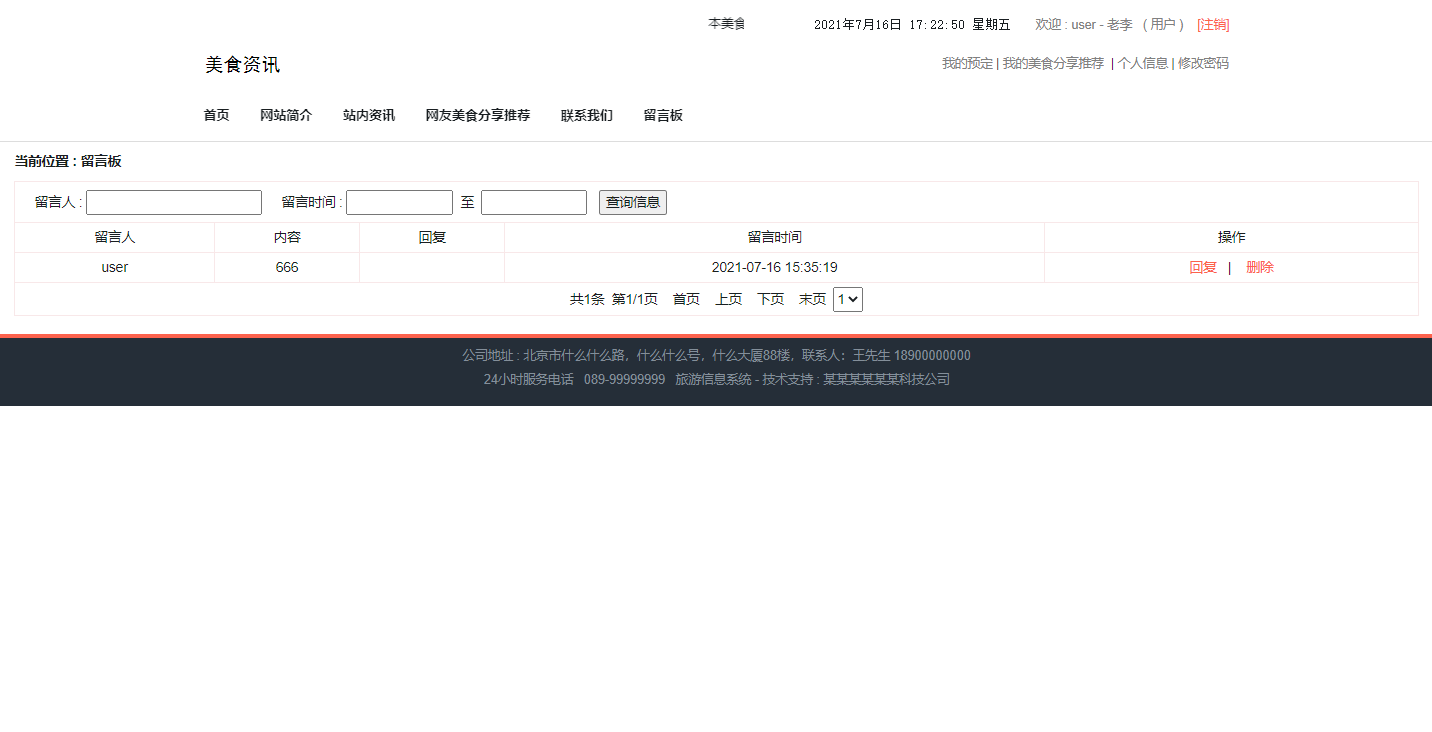This screenshot has height=732, width=1432.
Task: Open 网友美食分享推荐 navigation item
Action: coord(477,115)
